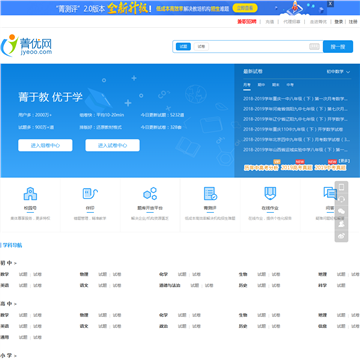Expand the 高中 > subject section header
Viewport: 360px width, 360px height.
pos(9,304)
